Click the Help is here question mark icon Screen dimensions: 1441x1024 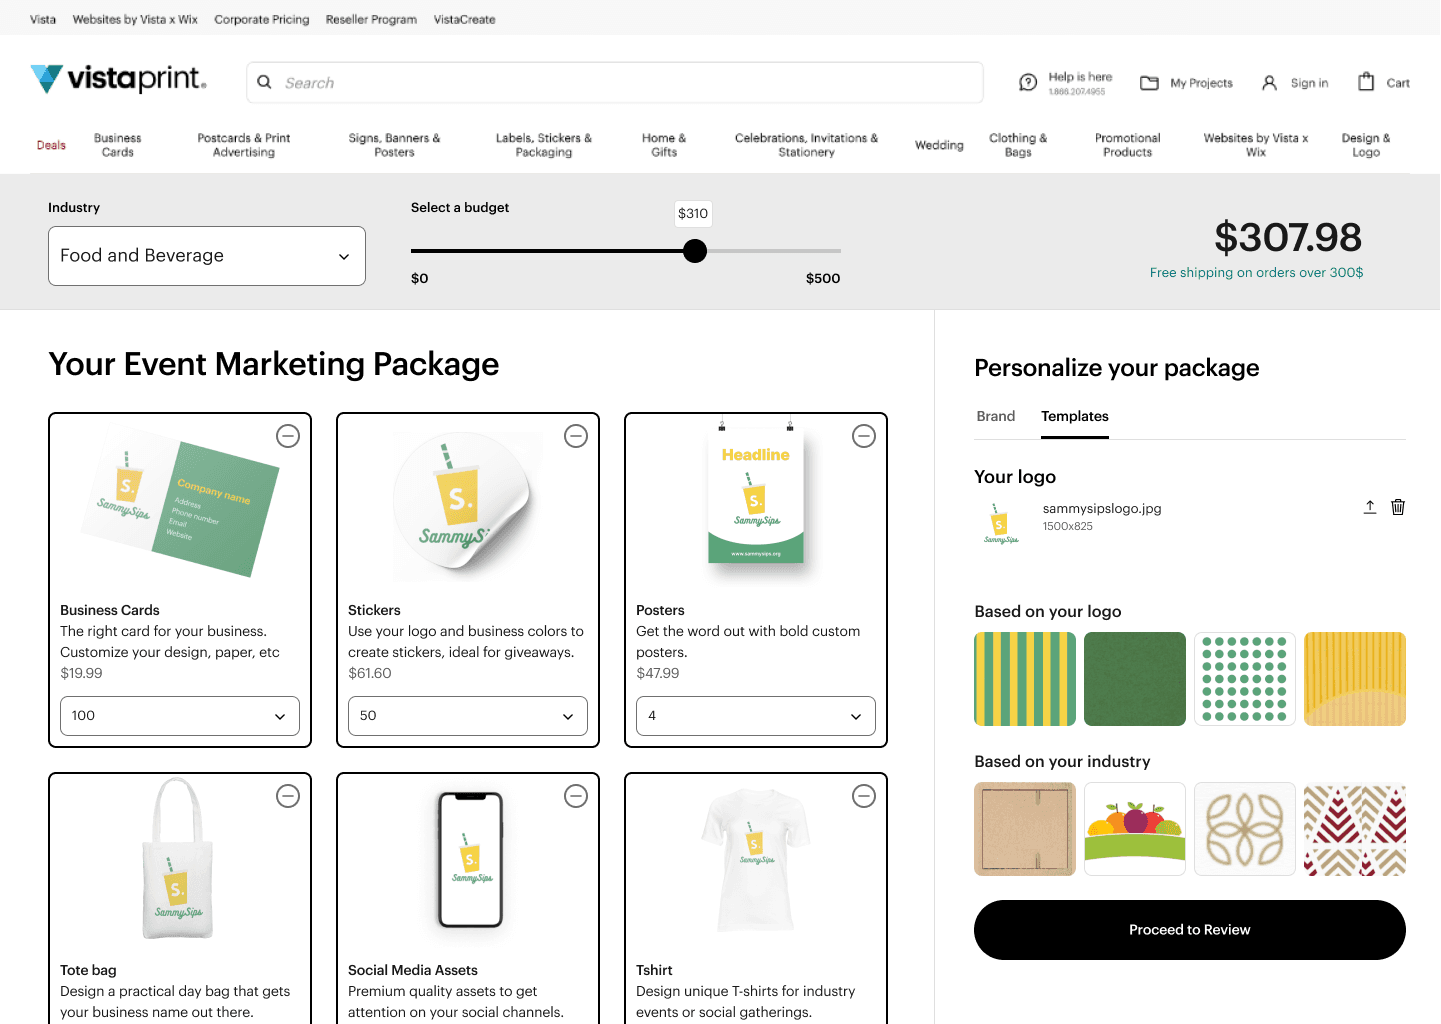[x=1029, y=82]
